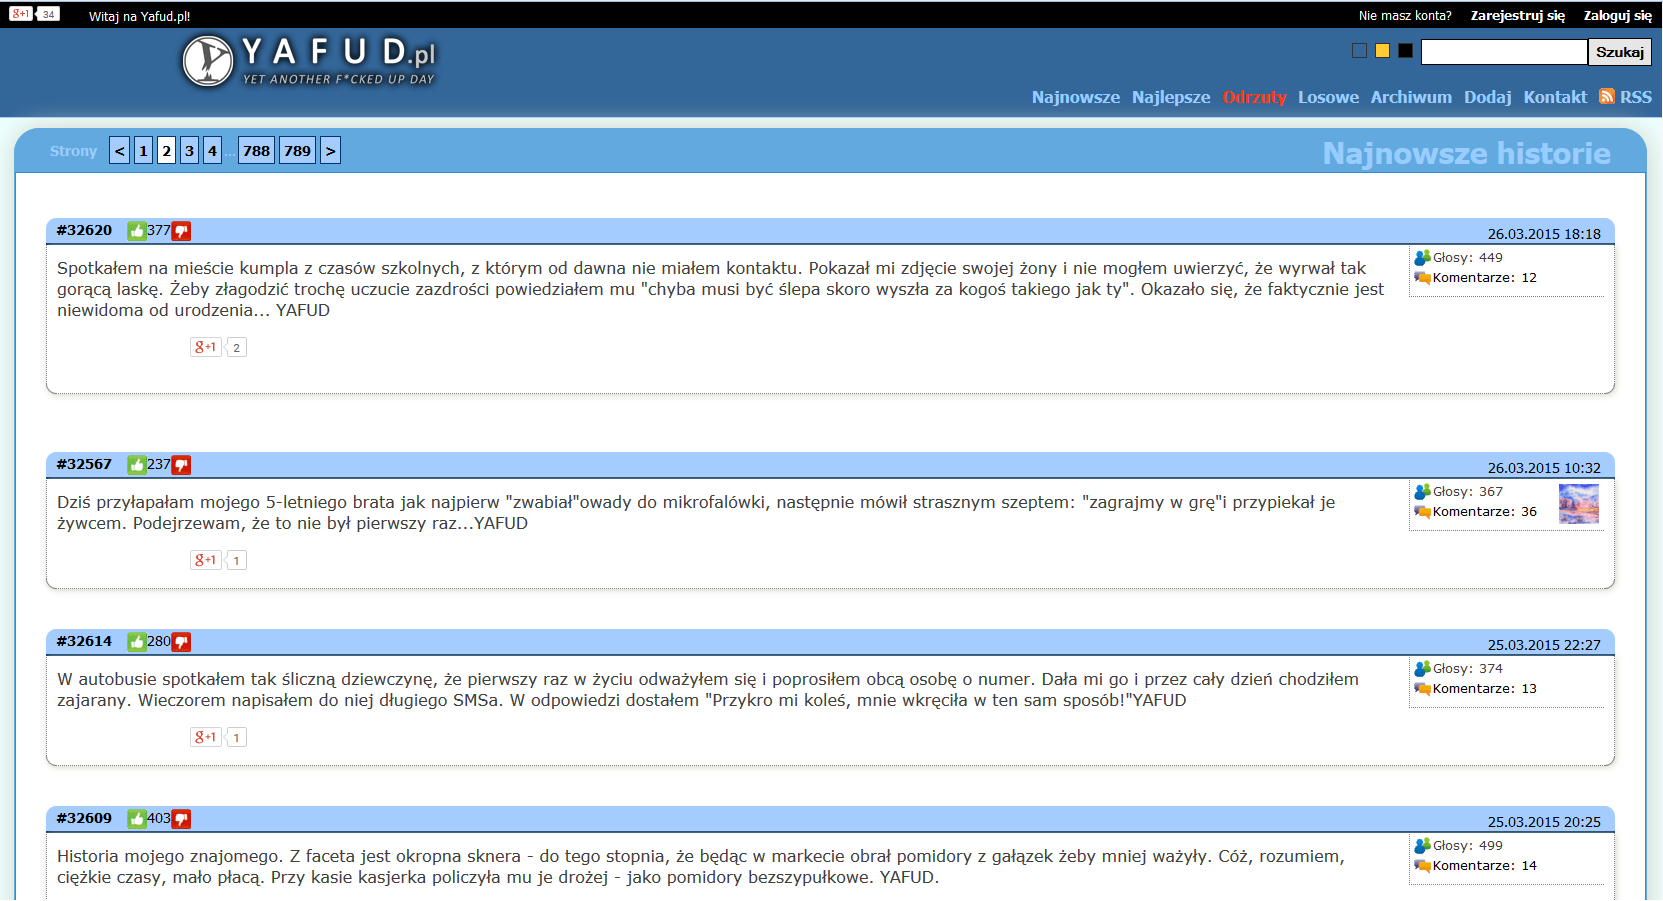Go to page 789 in pagination
1663x901 pixels.
(297, 151)
